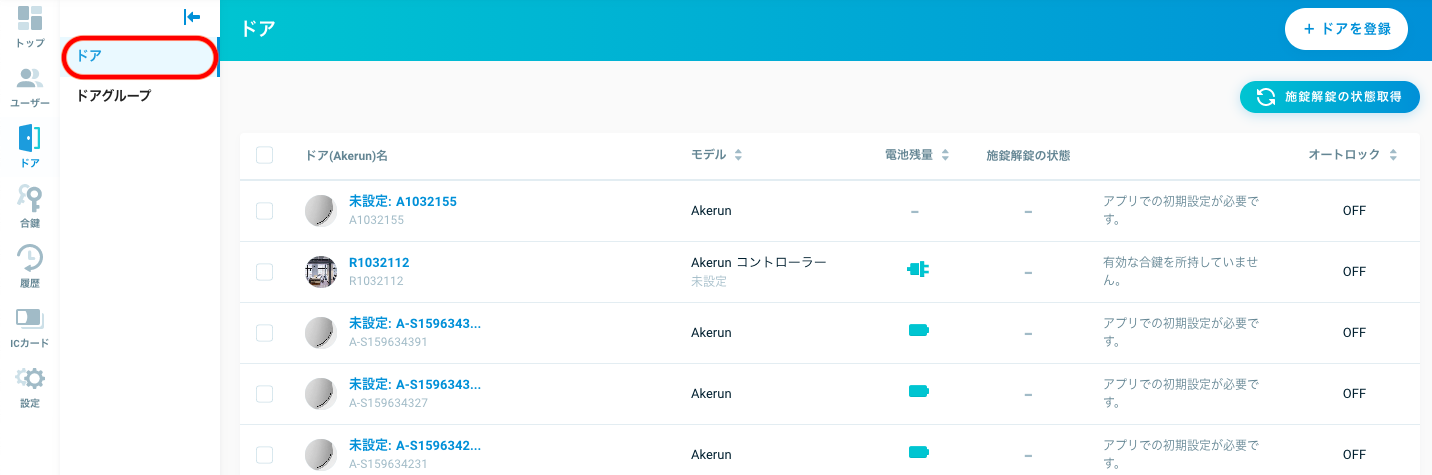Toggle the select-all doors checkbox
1432x475 pixels.
tap(264, 155)
